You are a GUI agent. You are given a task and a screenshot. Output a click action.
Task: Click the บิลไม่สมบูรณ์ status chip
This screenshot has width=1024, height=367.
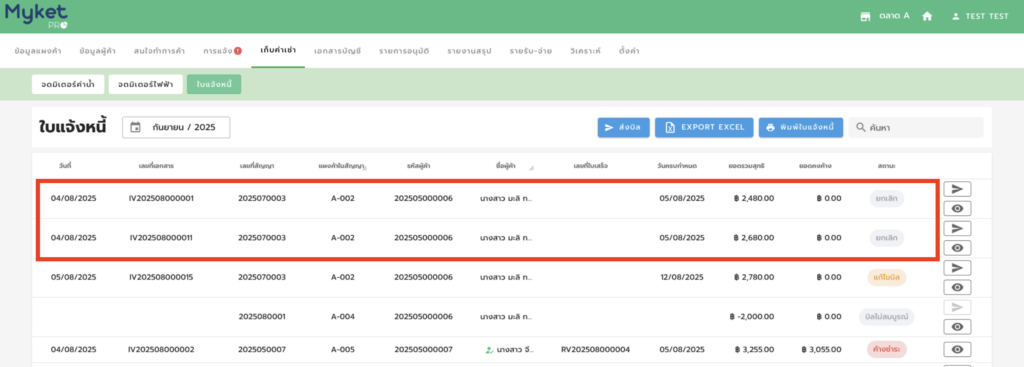click(886, 316)
